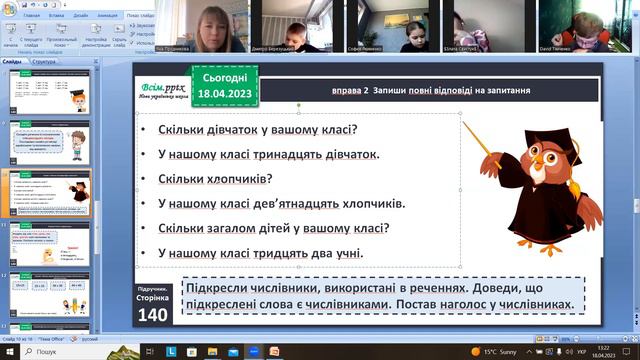Screen dimensions: 640x360
Task: Start Slide Show view from status bar
Action: click(x=556, y=339)
